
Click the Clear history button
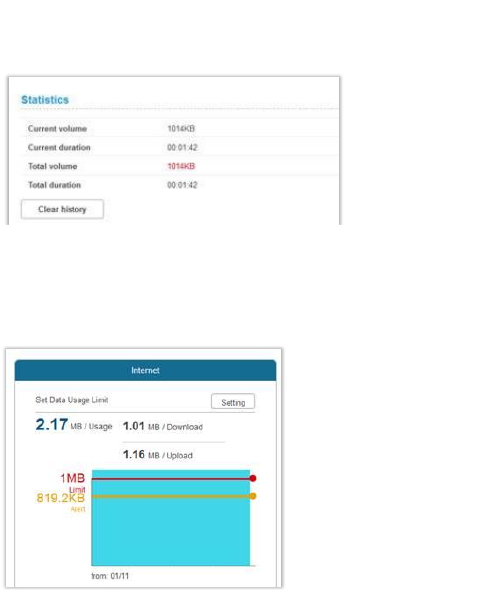click(x=62, y=209)
